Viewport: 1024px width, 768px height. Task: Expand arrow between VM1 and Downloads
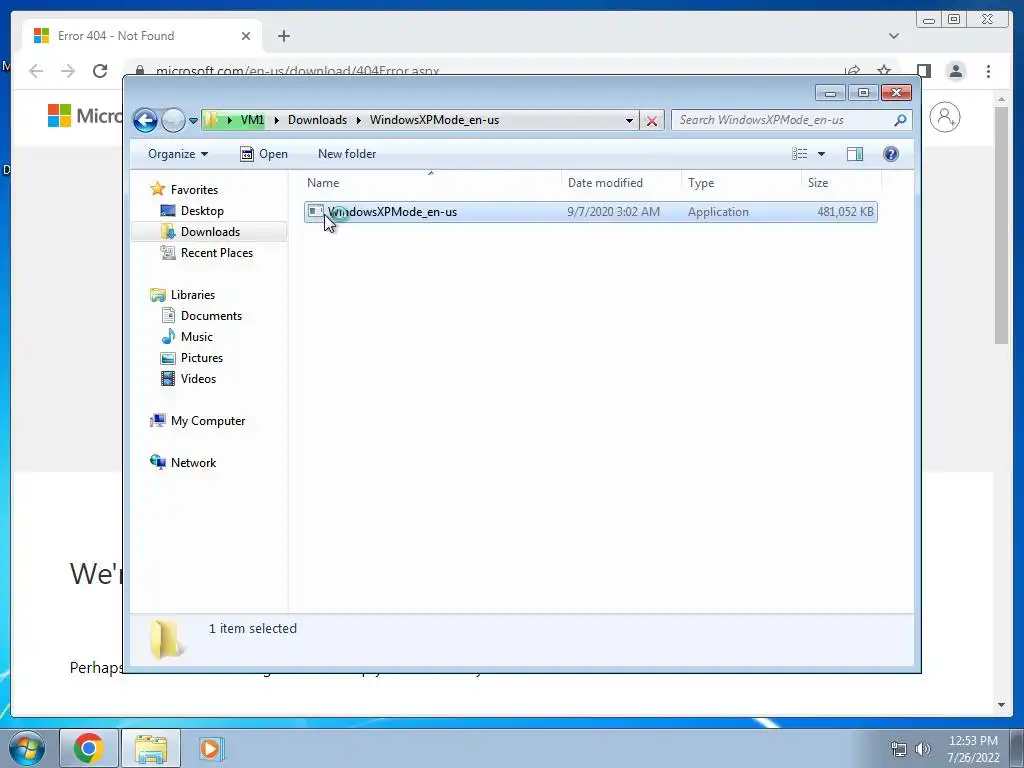[x=276, y=120]
